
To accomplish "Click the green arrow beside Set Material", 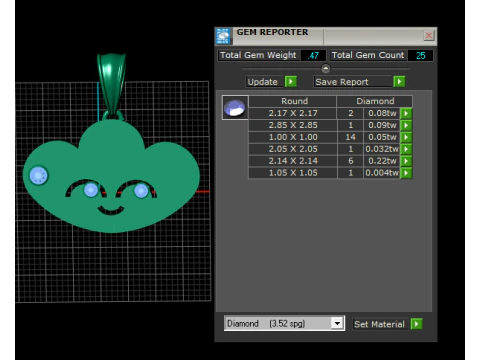I will tap(416, 324).
